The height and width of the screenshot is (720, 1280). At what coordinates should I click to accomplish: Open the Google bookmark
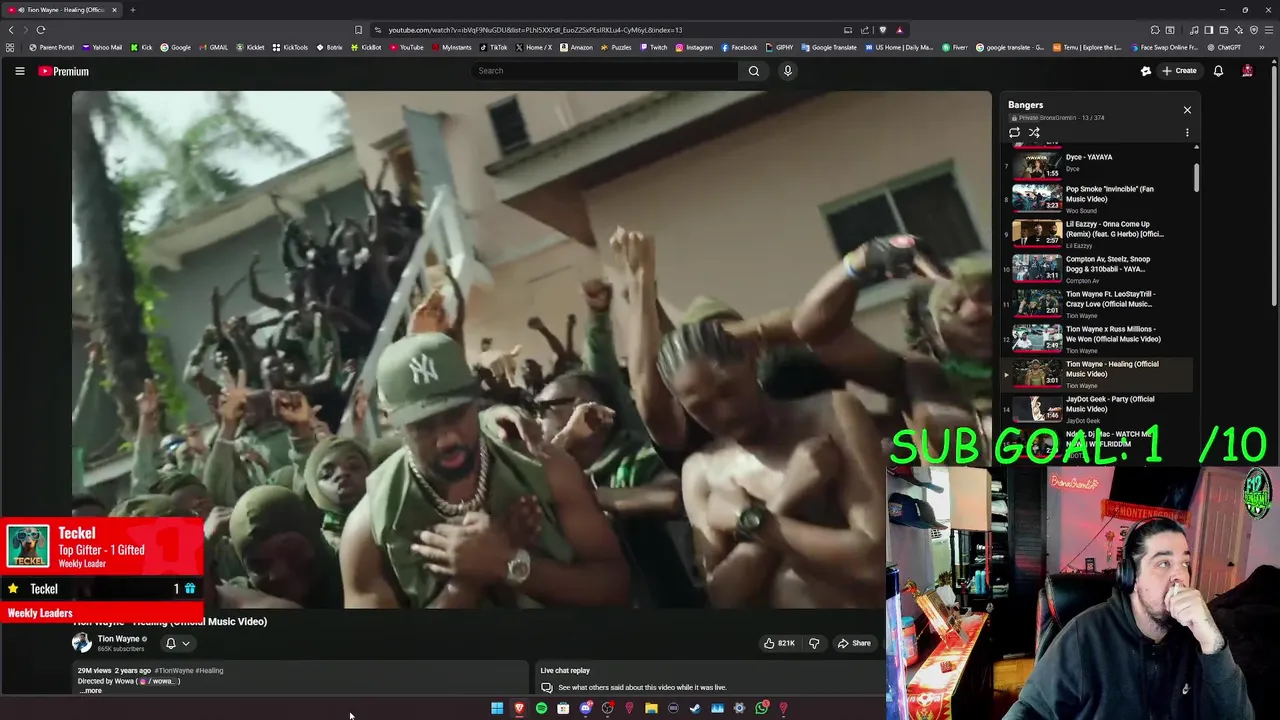point(176,47)
